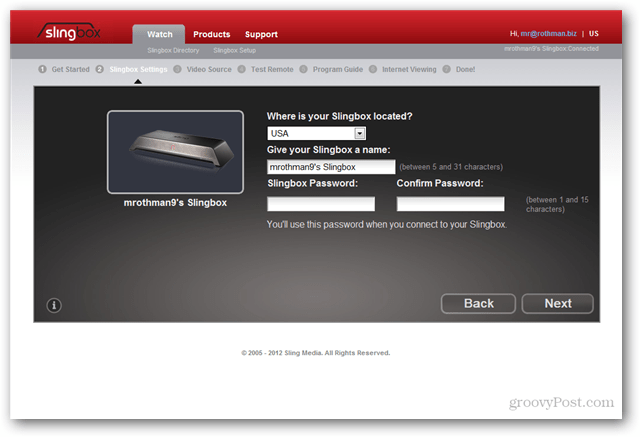Click step circle before Test Remote
The width and height of the screenshot is (640, 437).
coord(242,69)
